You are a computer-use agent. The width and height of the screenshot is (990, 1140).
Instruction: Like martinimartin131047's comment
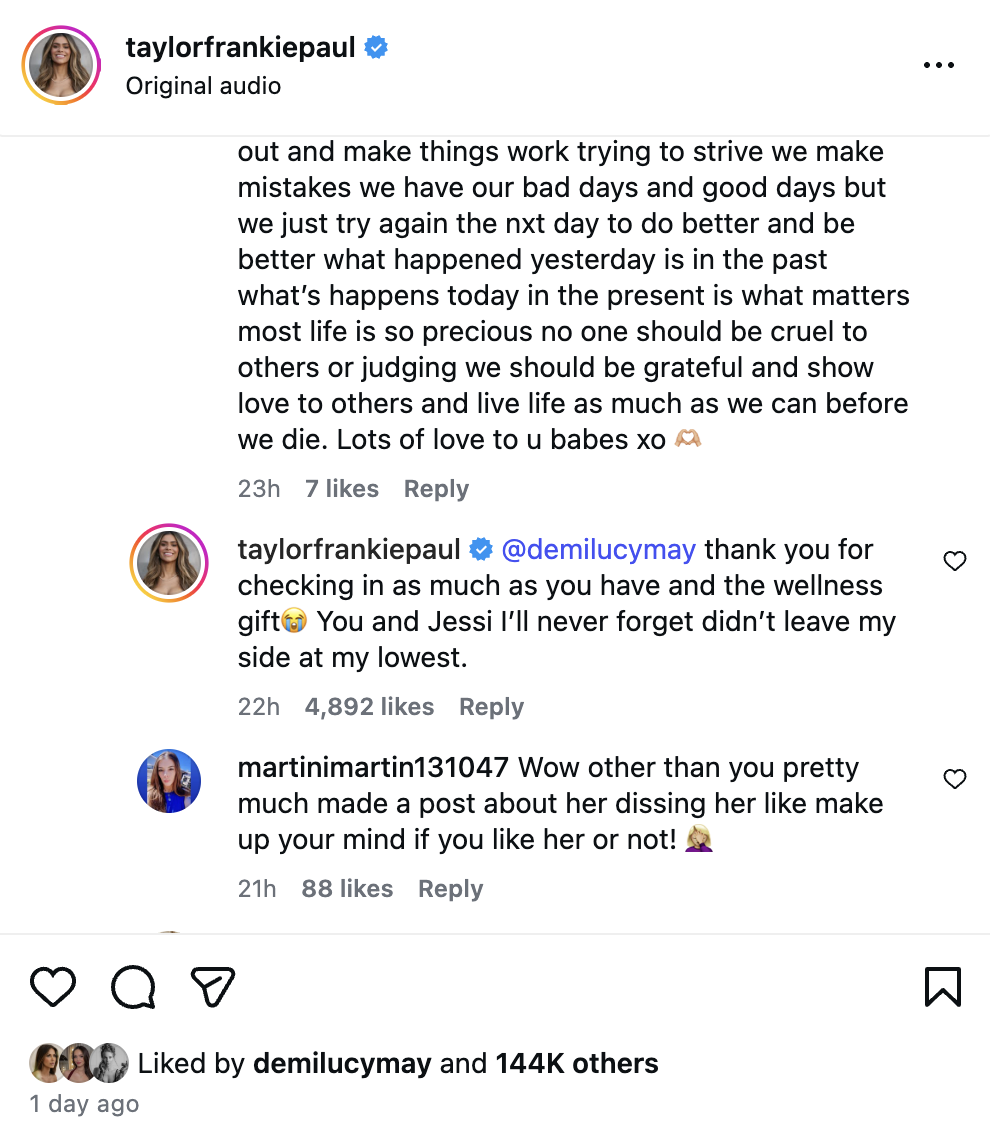[x=955, y=779]
